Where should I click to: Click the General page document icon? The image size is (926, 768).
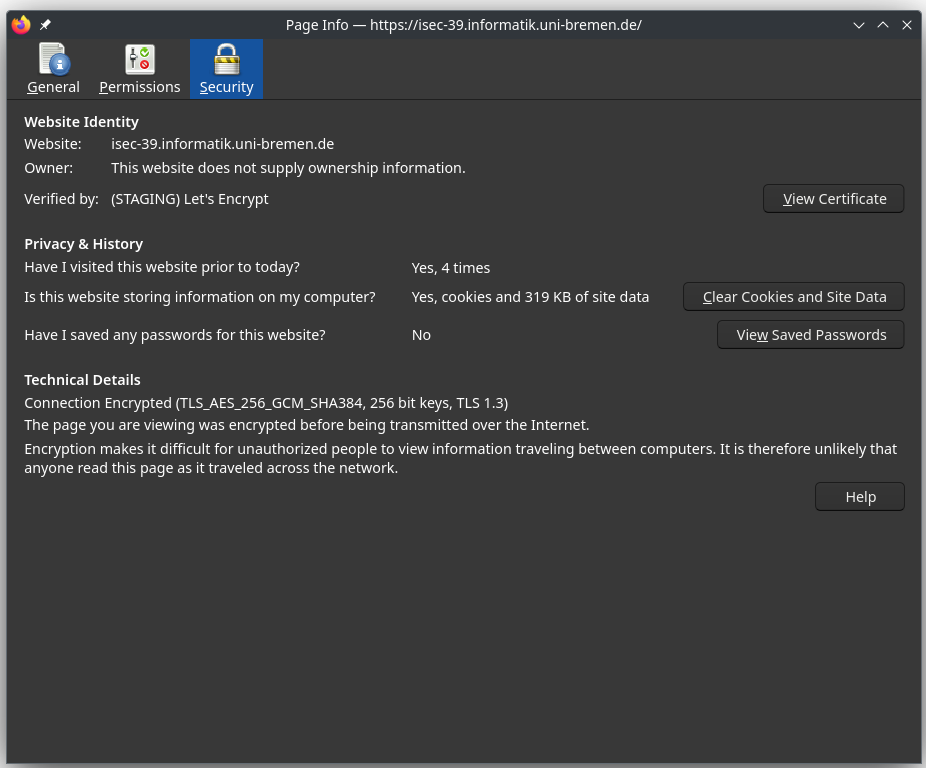(x=53, y=59)
